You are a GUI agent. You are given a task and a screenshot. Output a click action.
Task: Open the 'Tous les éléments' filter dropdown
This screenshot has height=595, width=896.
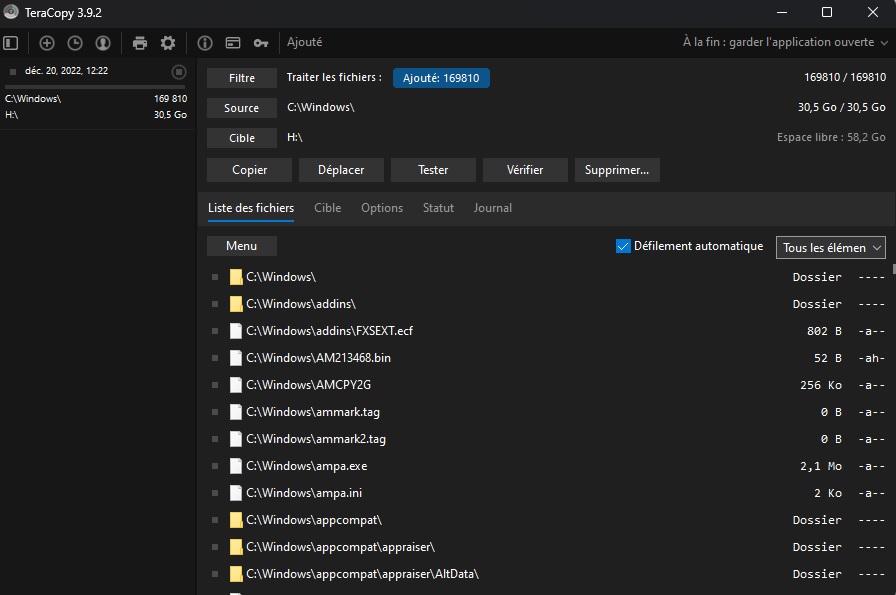click(x=831, y=247)
